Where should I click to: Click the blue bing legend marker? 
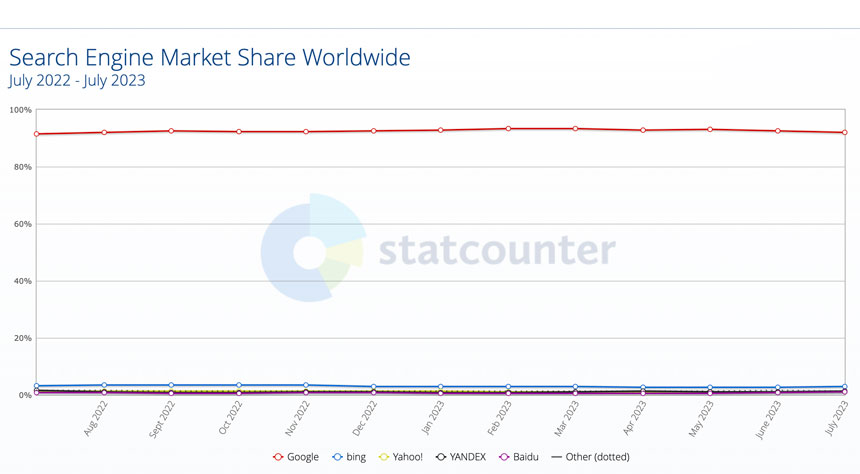[338, 457]
